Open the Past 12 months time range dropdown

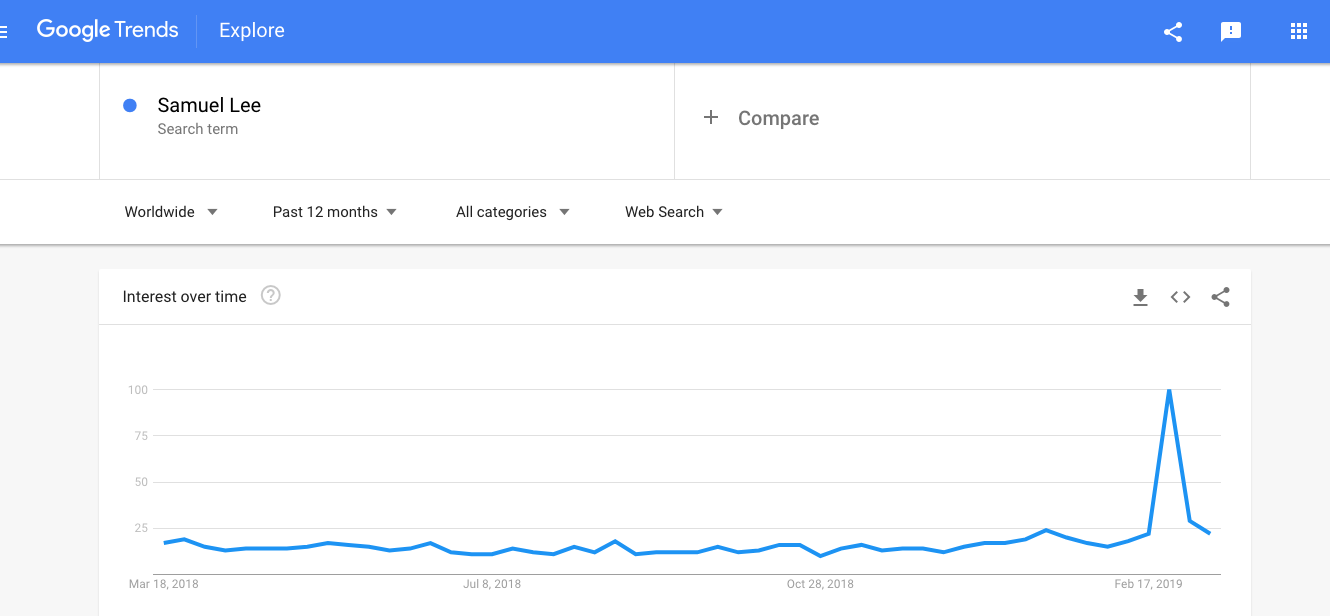tap(334, 212)
